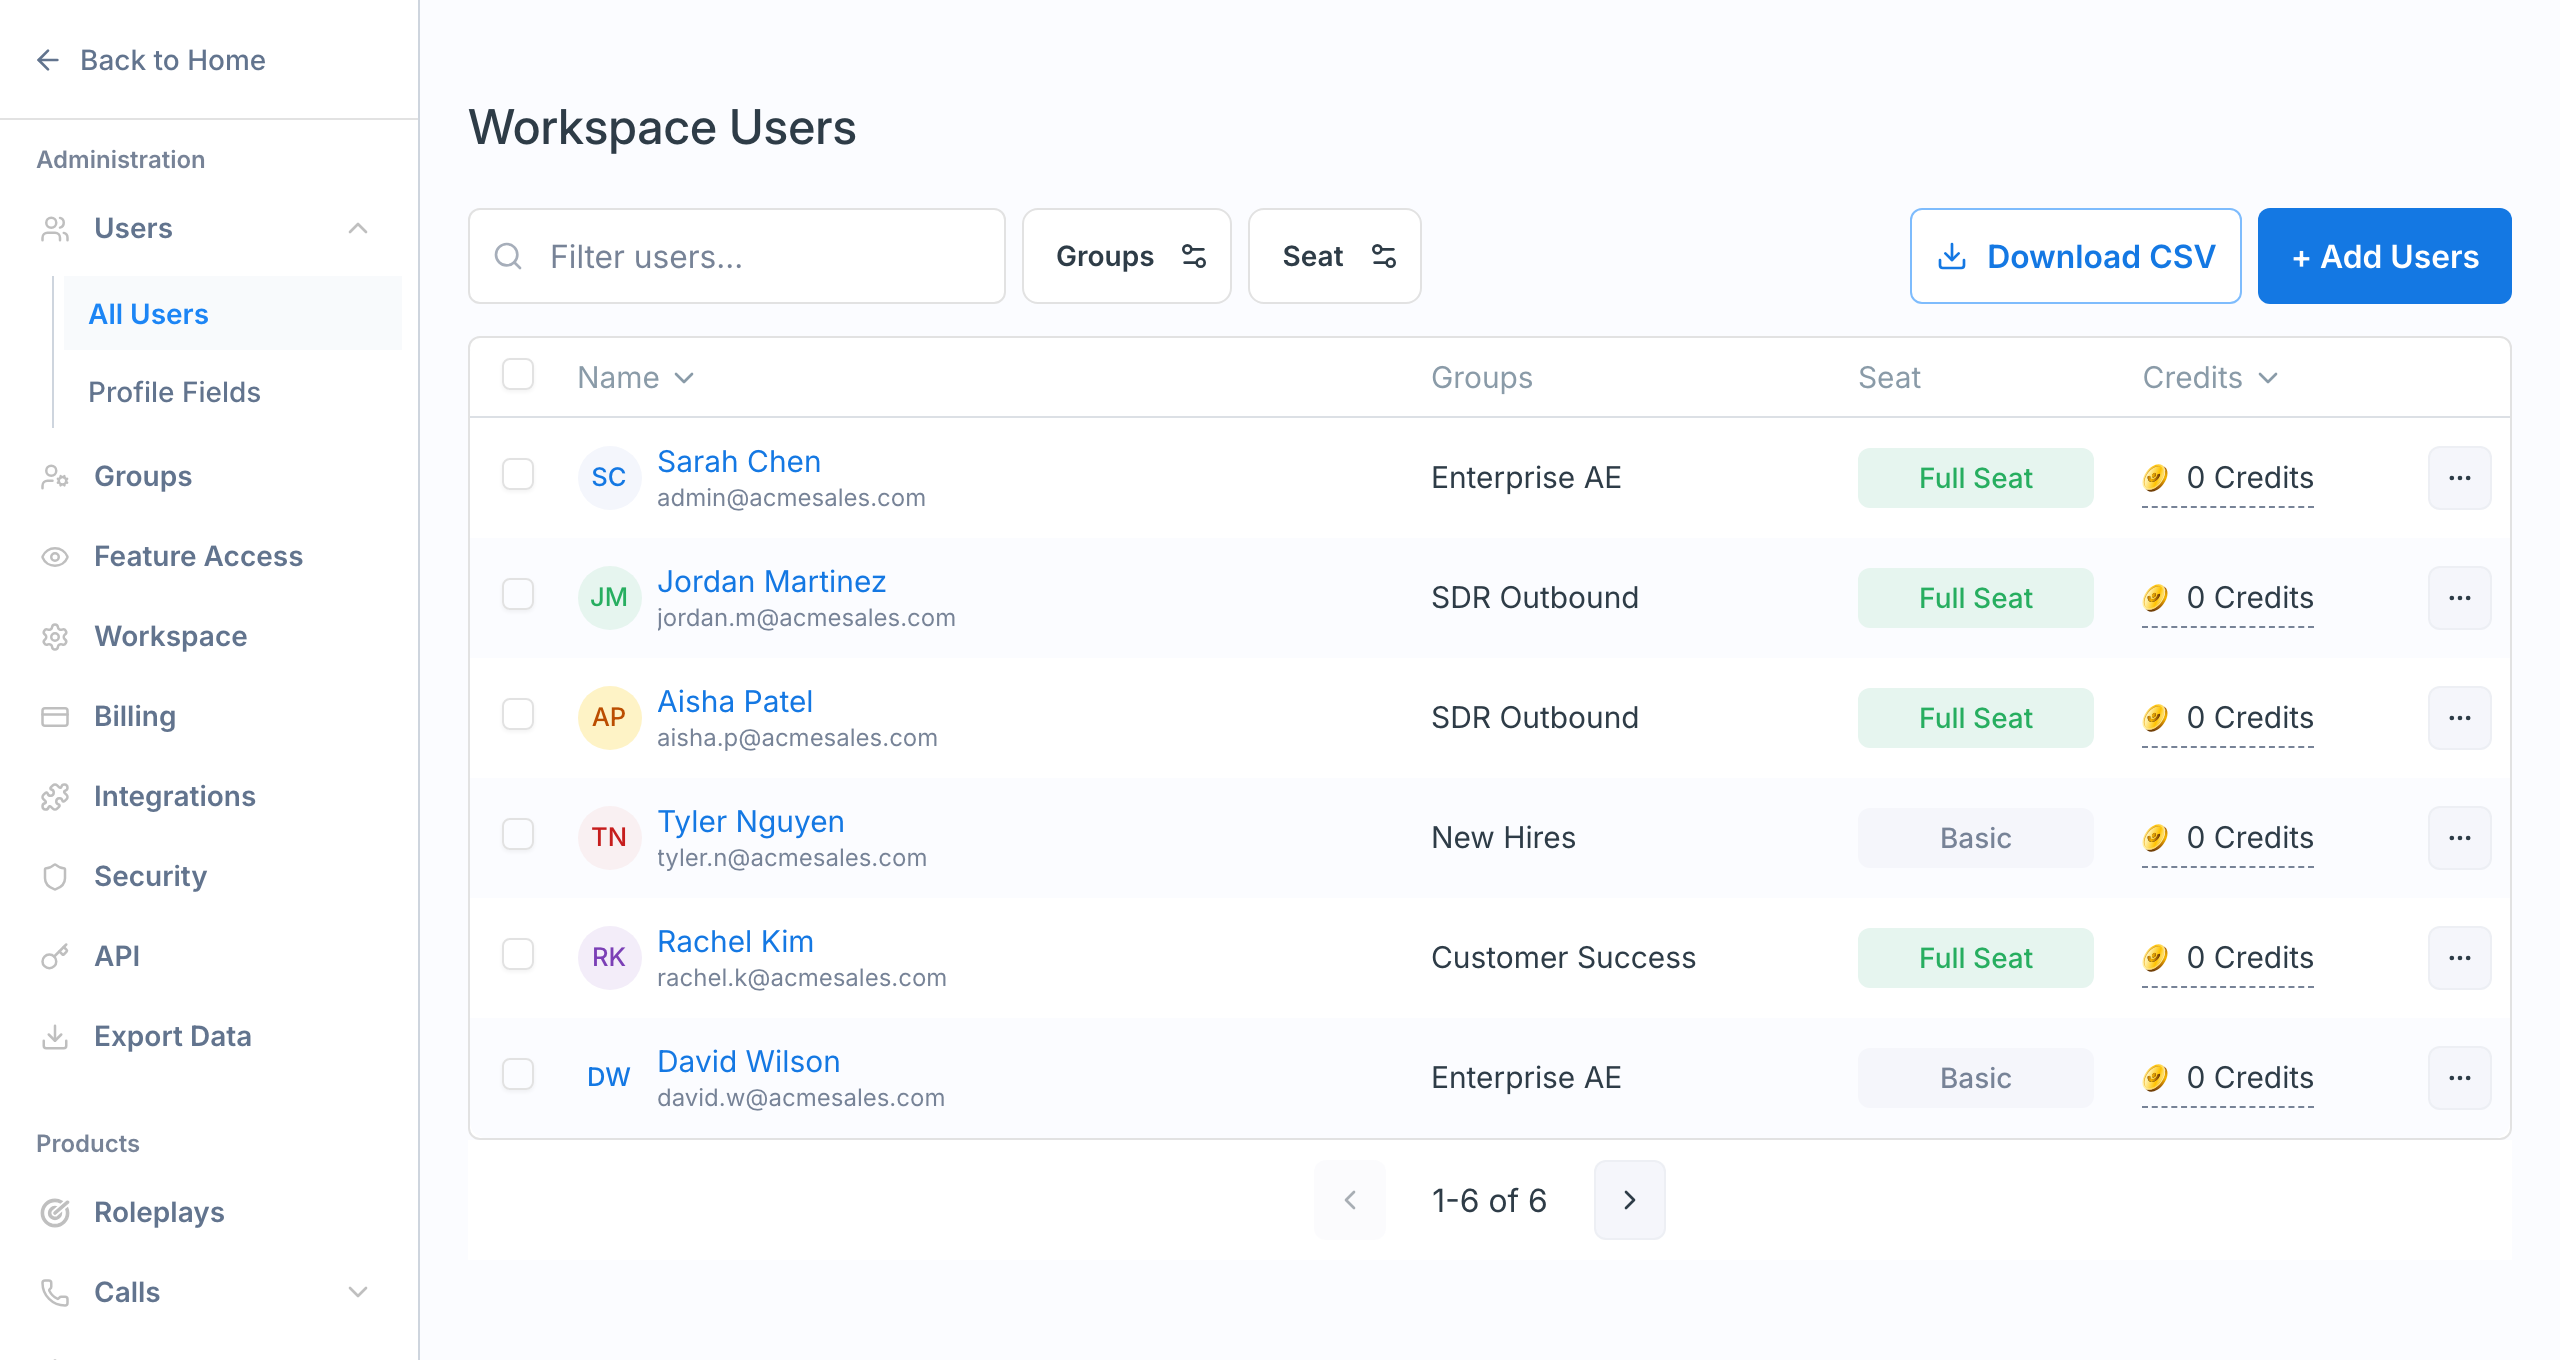Open the more options menu for Jordan Martinez

2460,598
